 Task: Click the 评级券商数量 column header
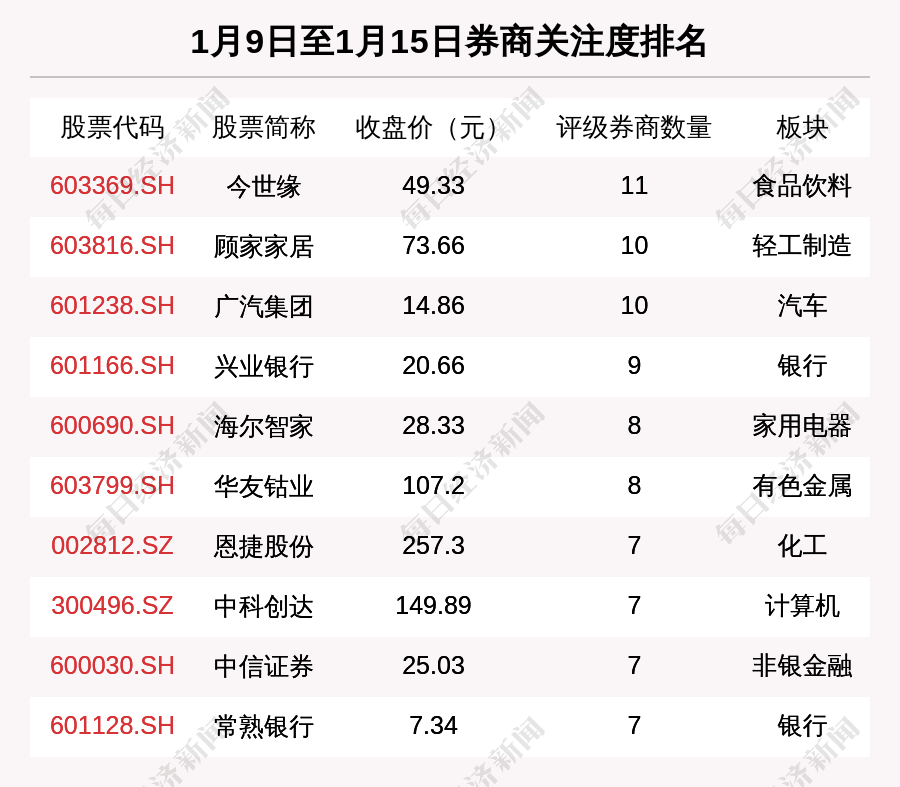634,127
